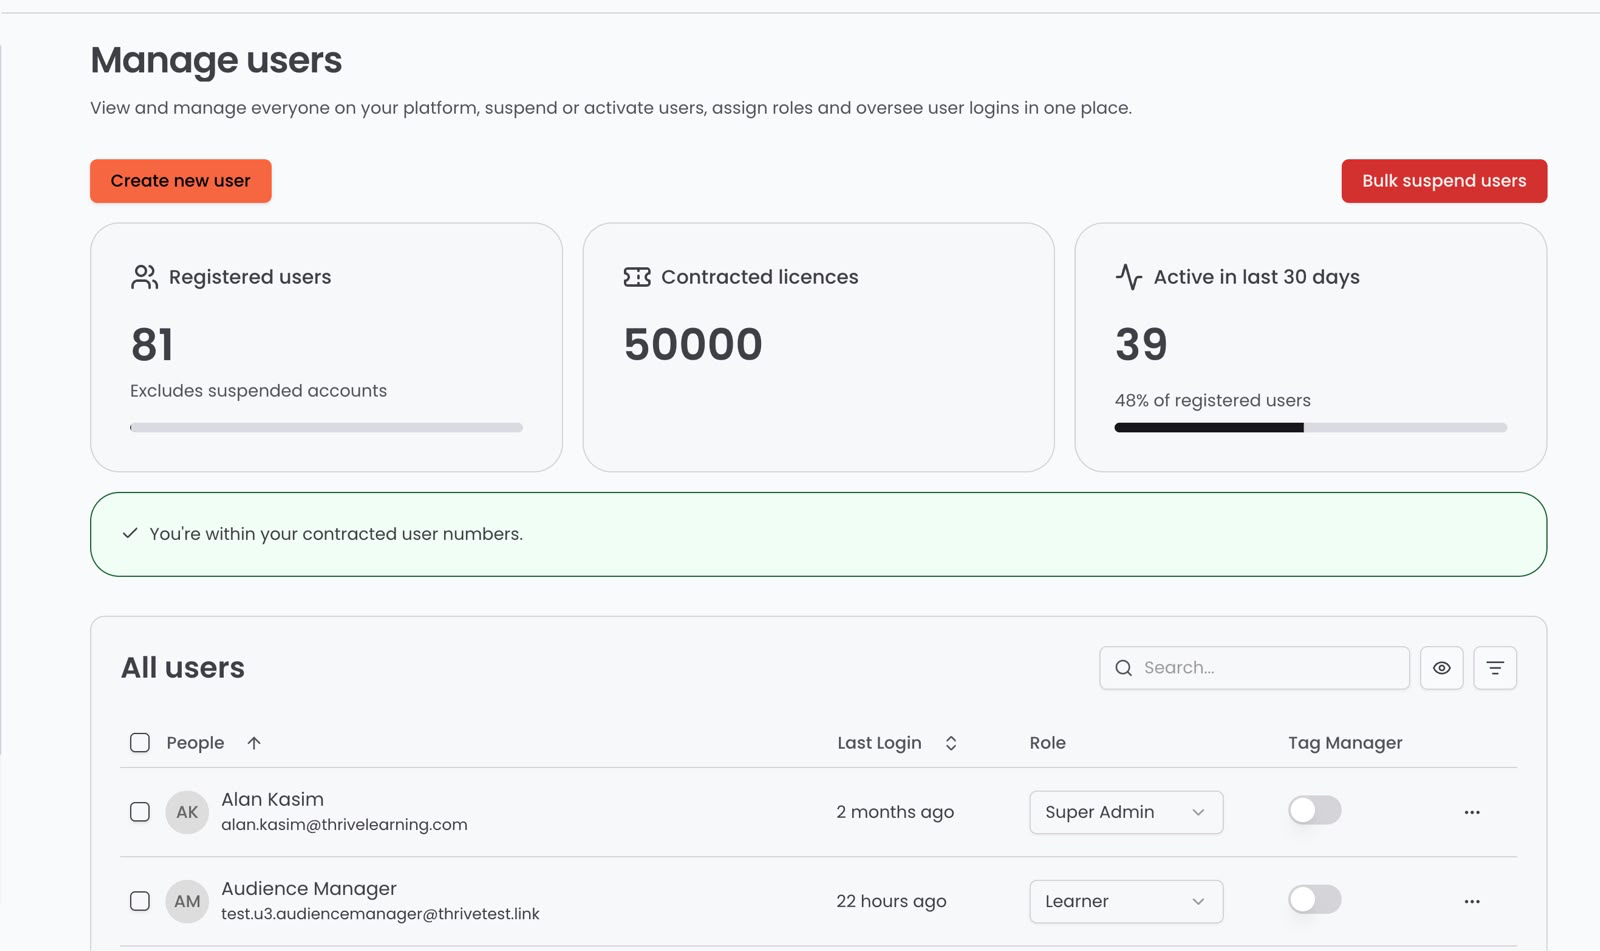
Task: Click the 50000 contracted licences value
Action: point(692,344)
